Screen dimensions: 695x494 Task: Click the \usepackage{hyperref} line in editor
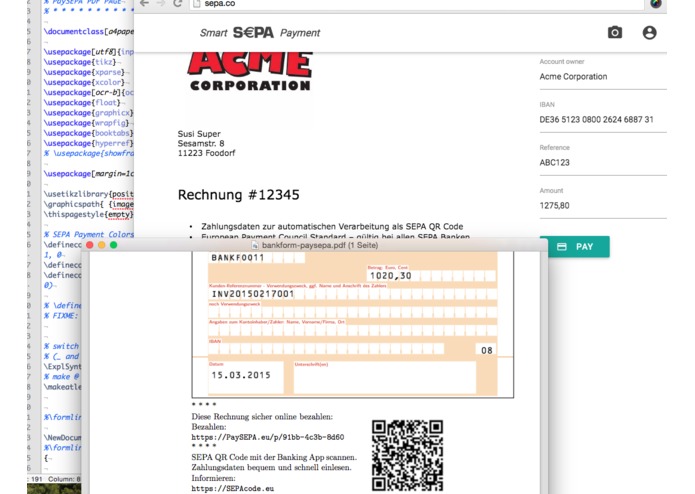point(89,144)
